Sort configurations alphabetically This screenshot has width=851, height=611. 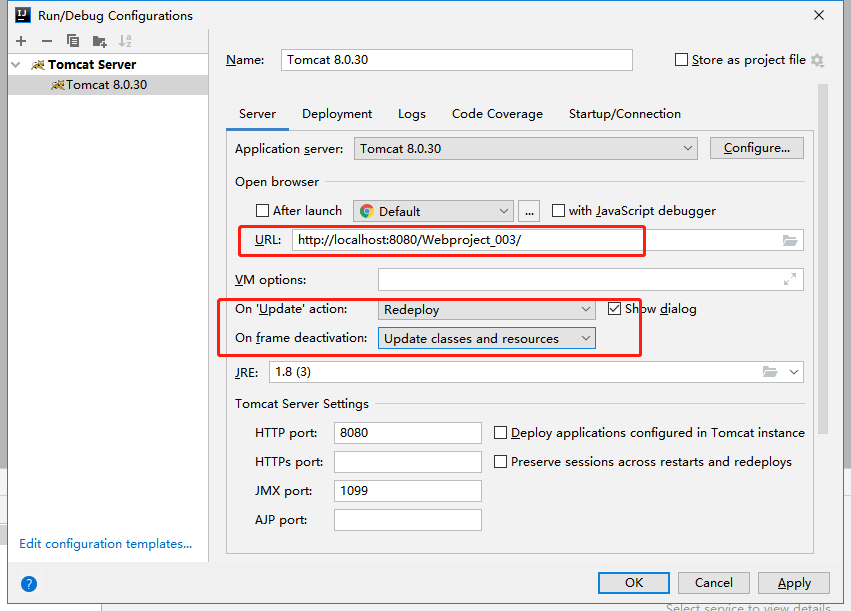pyautogui.click(x=125, y=41)
